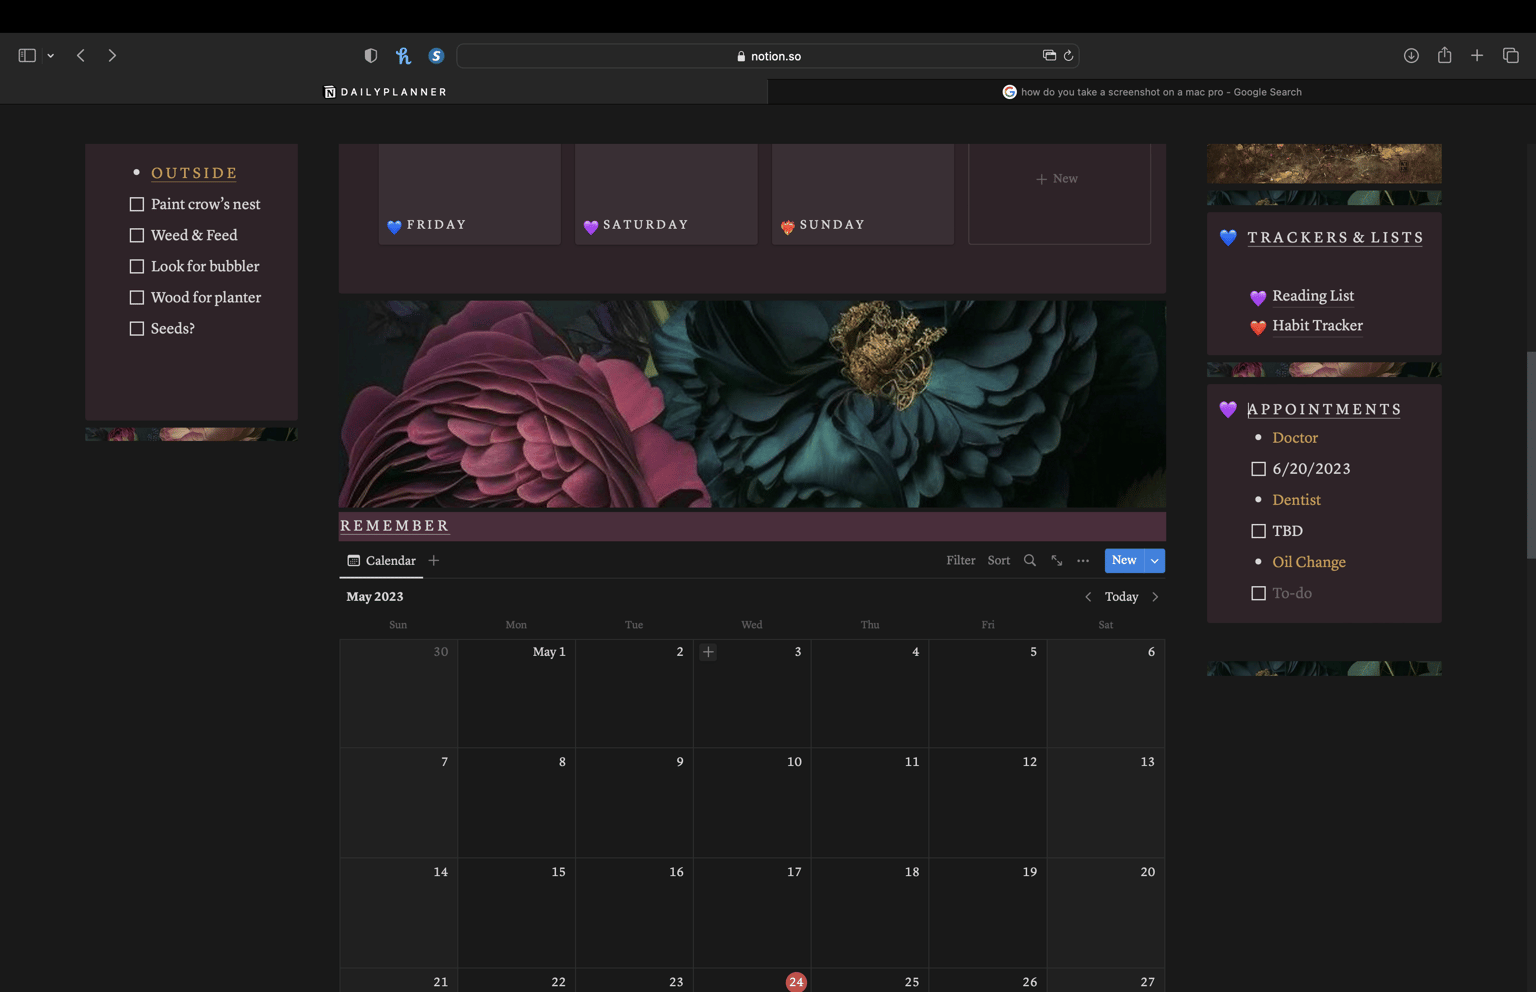Open calendar as full page

[1057, 561]
